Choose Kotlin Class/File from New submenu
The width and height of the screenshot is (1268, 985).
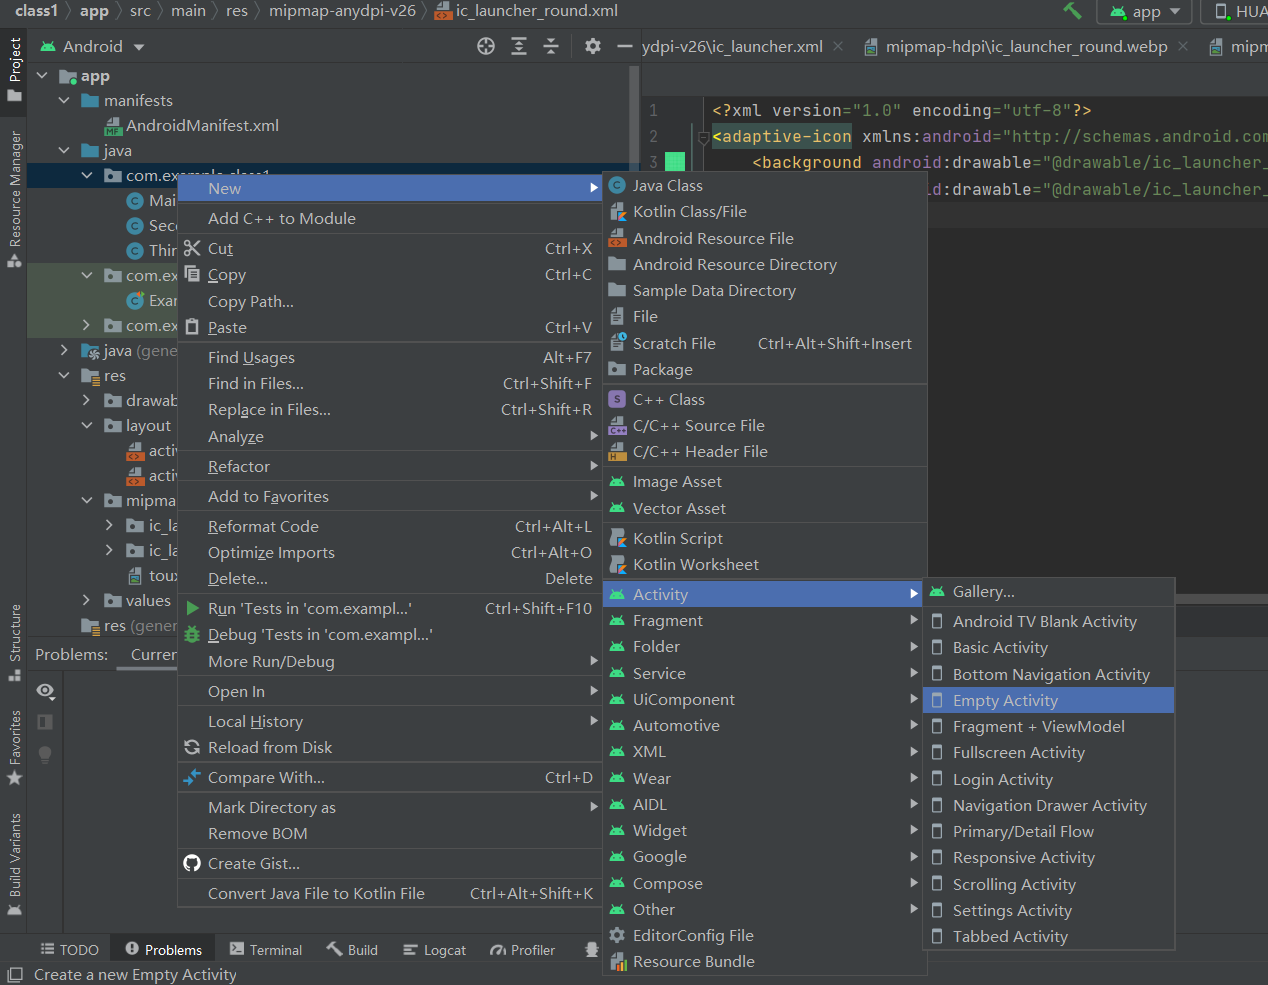[x=765, y=212]
